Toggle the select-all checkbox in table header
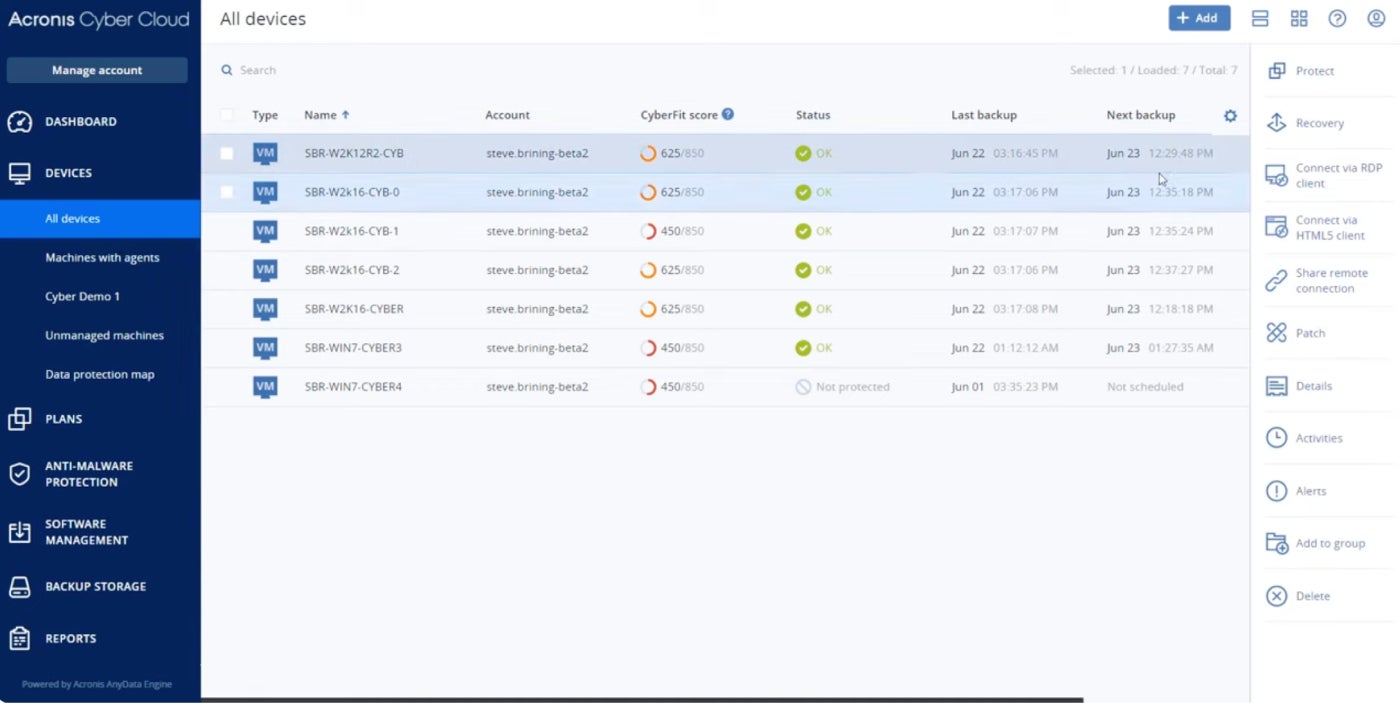Screen dimensions: 1400x708 (227, 115)
